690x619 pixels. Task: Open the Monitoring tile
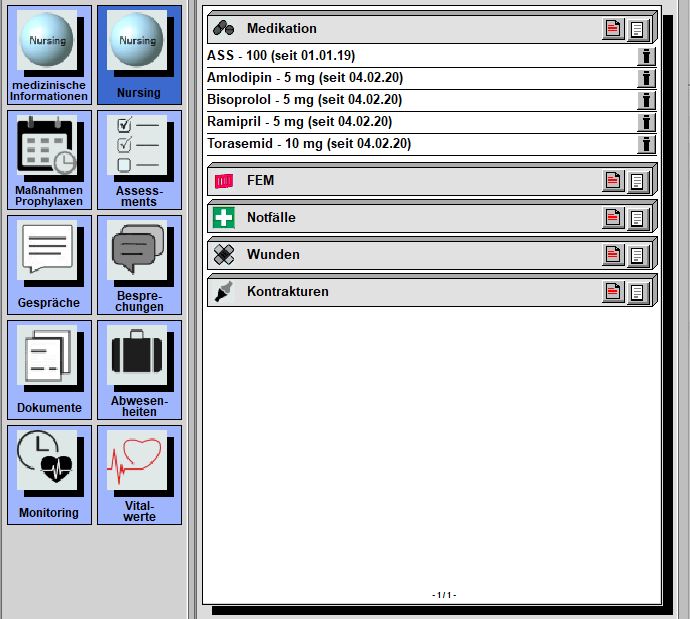coord(49,475)
